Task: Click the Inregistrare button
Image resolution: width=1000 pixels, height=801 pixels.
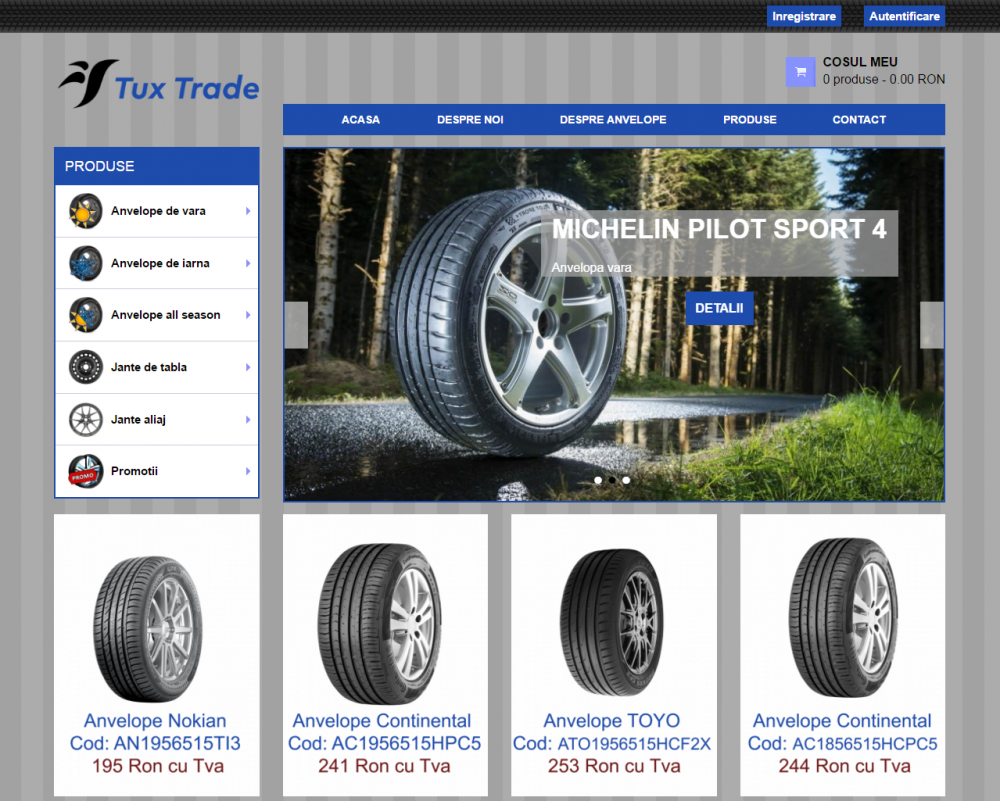Action: [803, 16]
